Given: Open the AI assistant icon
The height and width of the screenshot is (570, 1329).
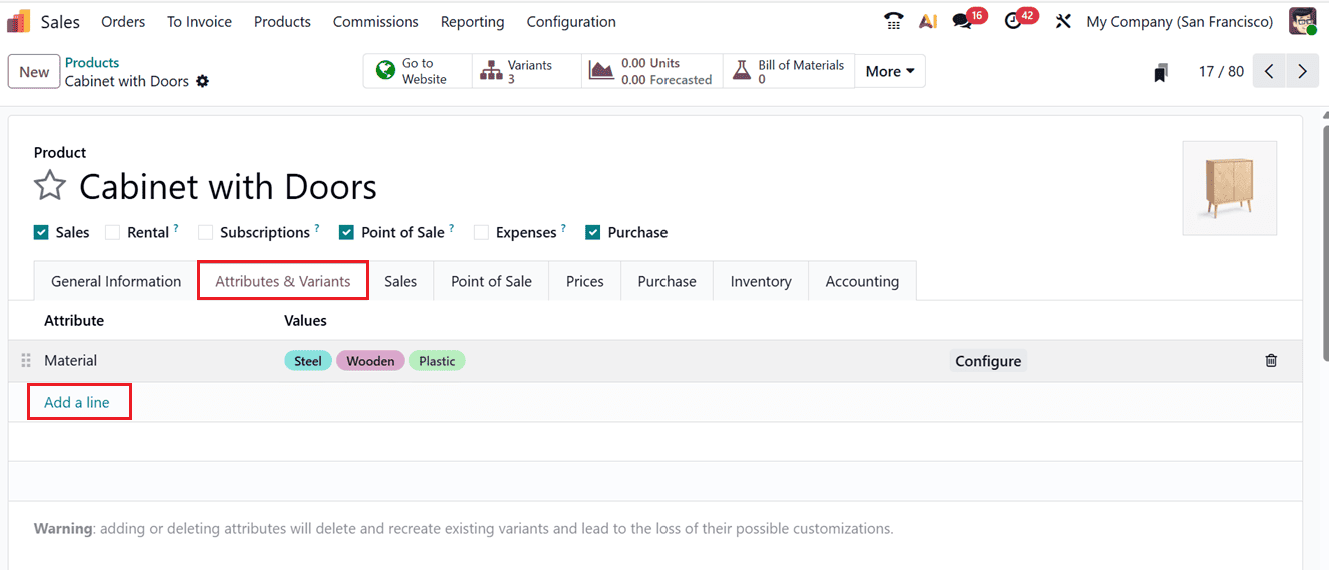Looking at the screenshot, I should point(927,21).
